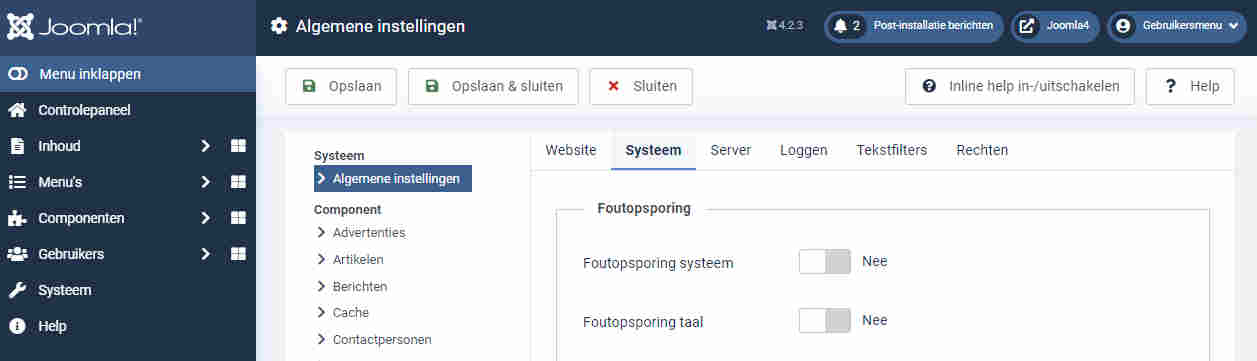Viewport: 1257px width, 361px height.
Task: Click the Systeem wrench icon in sidebar
Action: (17, 290)
